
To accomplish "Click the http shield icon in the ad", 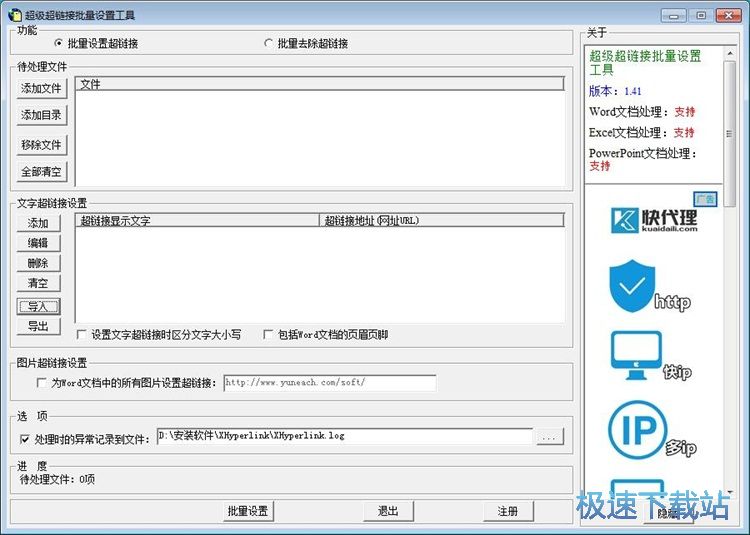I will 632,285.
